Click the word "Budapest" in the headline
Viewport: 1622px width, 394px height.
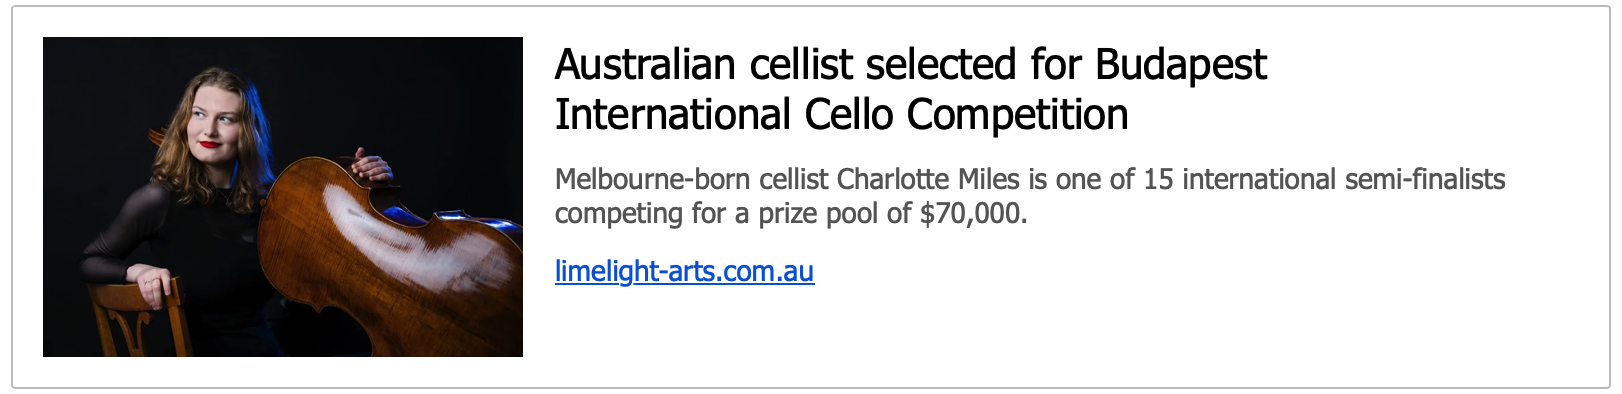tap(1181, 65)
